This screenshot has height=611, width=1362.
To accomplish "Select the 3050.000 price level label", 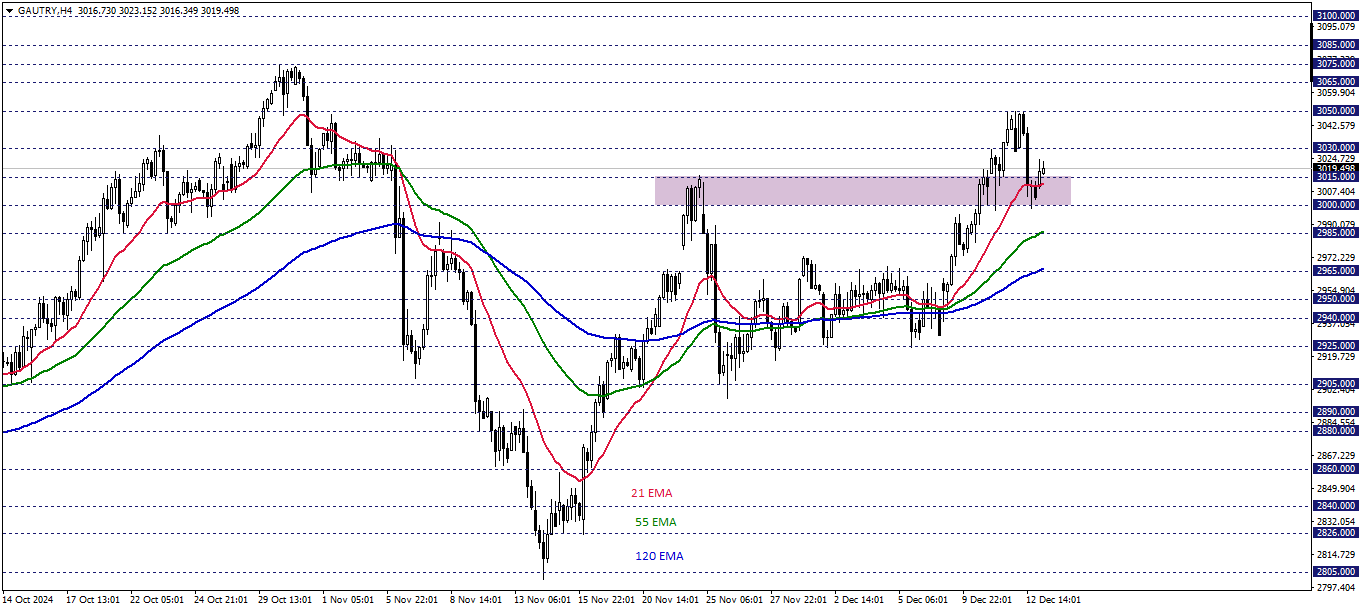I will [x=1336, y=111].
